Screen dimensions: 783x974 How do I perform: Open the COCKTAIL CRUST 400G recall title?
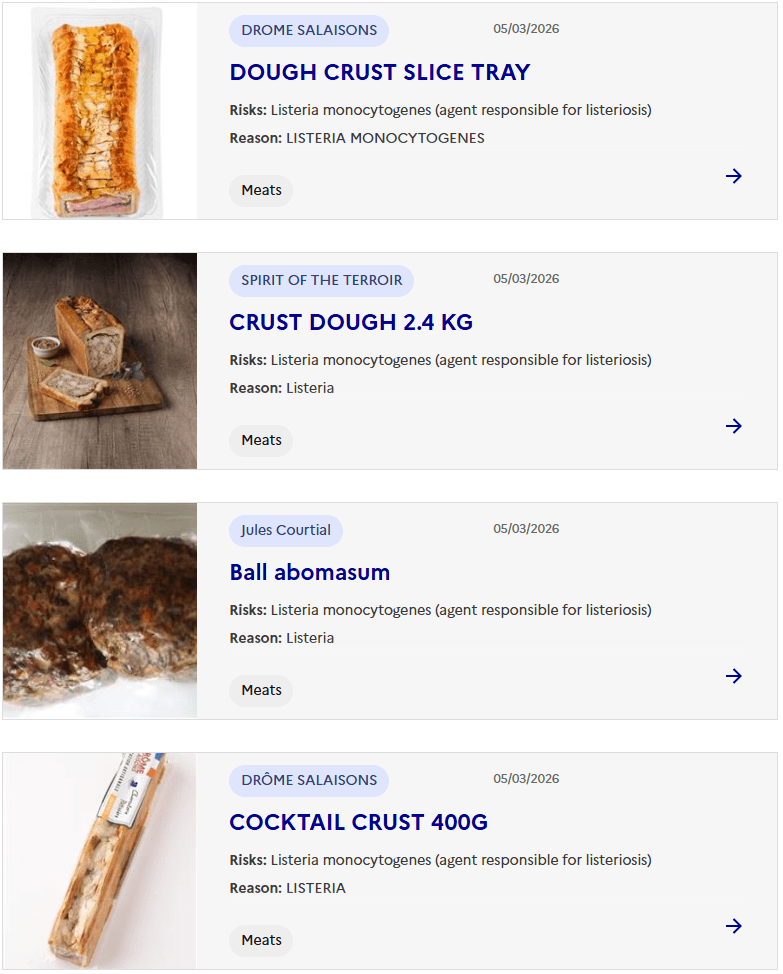coord(358,822)
